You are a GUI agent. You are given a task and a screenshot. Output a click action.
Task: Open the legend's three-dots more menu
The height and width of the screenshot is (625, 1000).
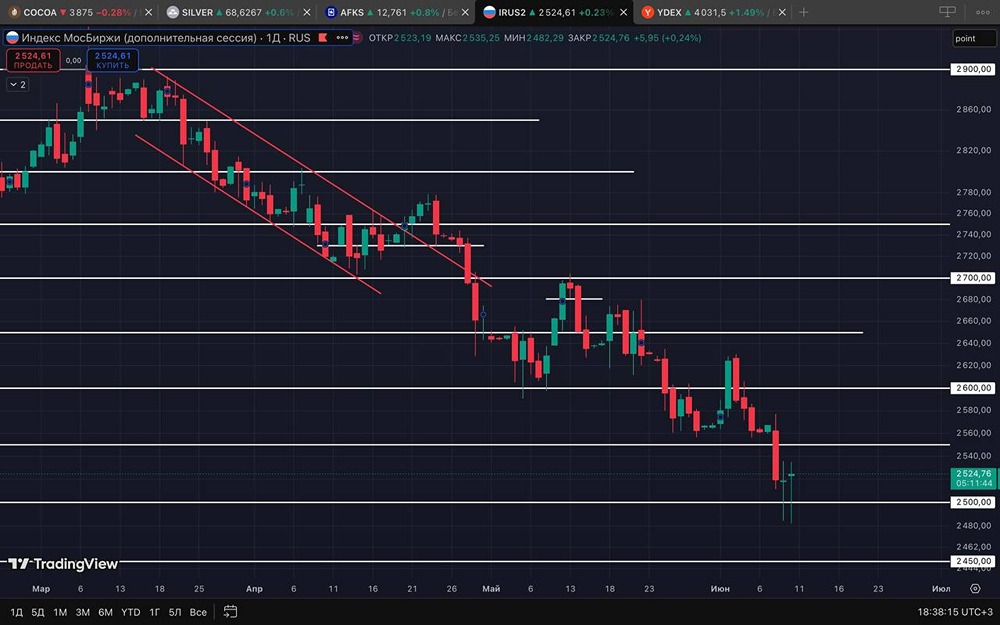pyautogui.click(x=342, y=38)
